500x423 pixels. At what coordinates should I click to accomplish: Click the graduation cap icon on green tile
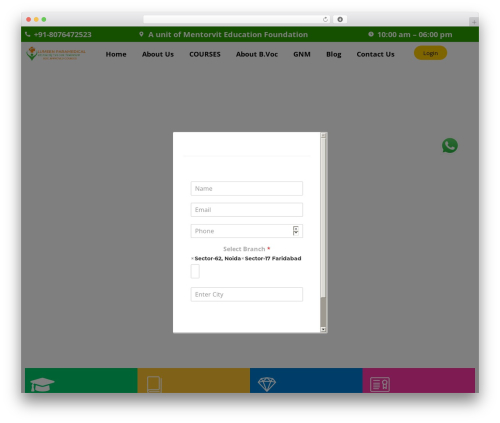pos(42,385)
